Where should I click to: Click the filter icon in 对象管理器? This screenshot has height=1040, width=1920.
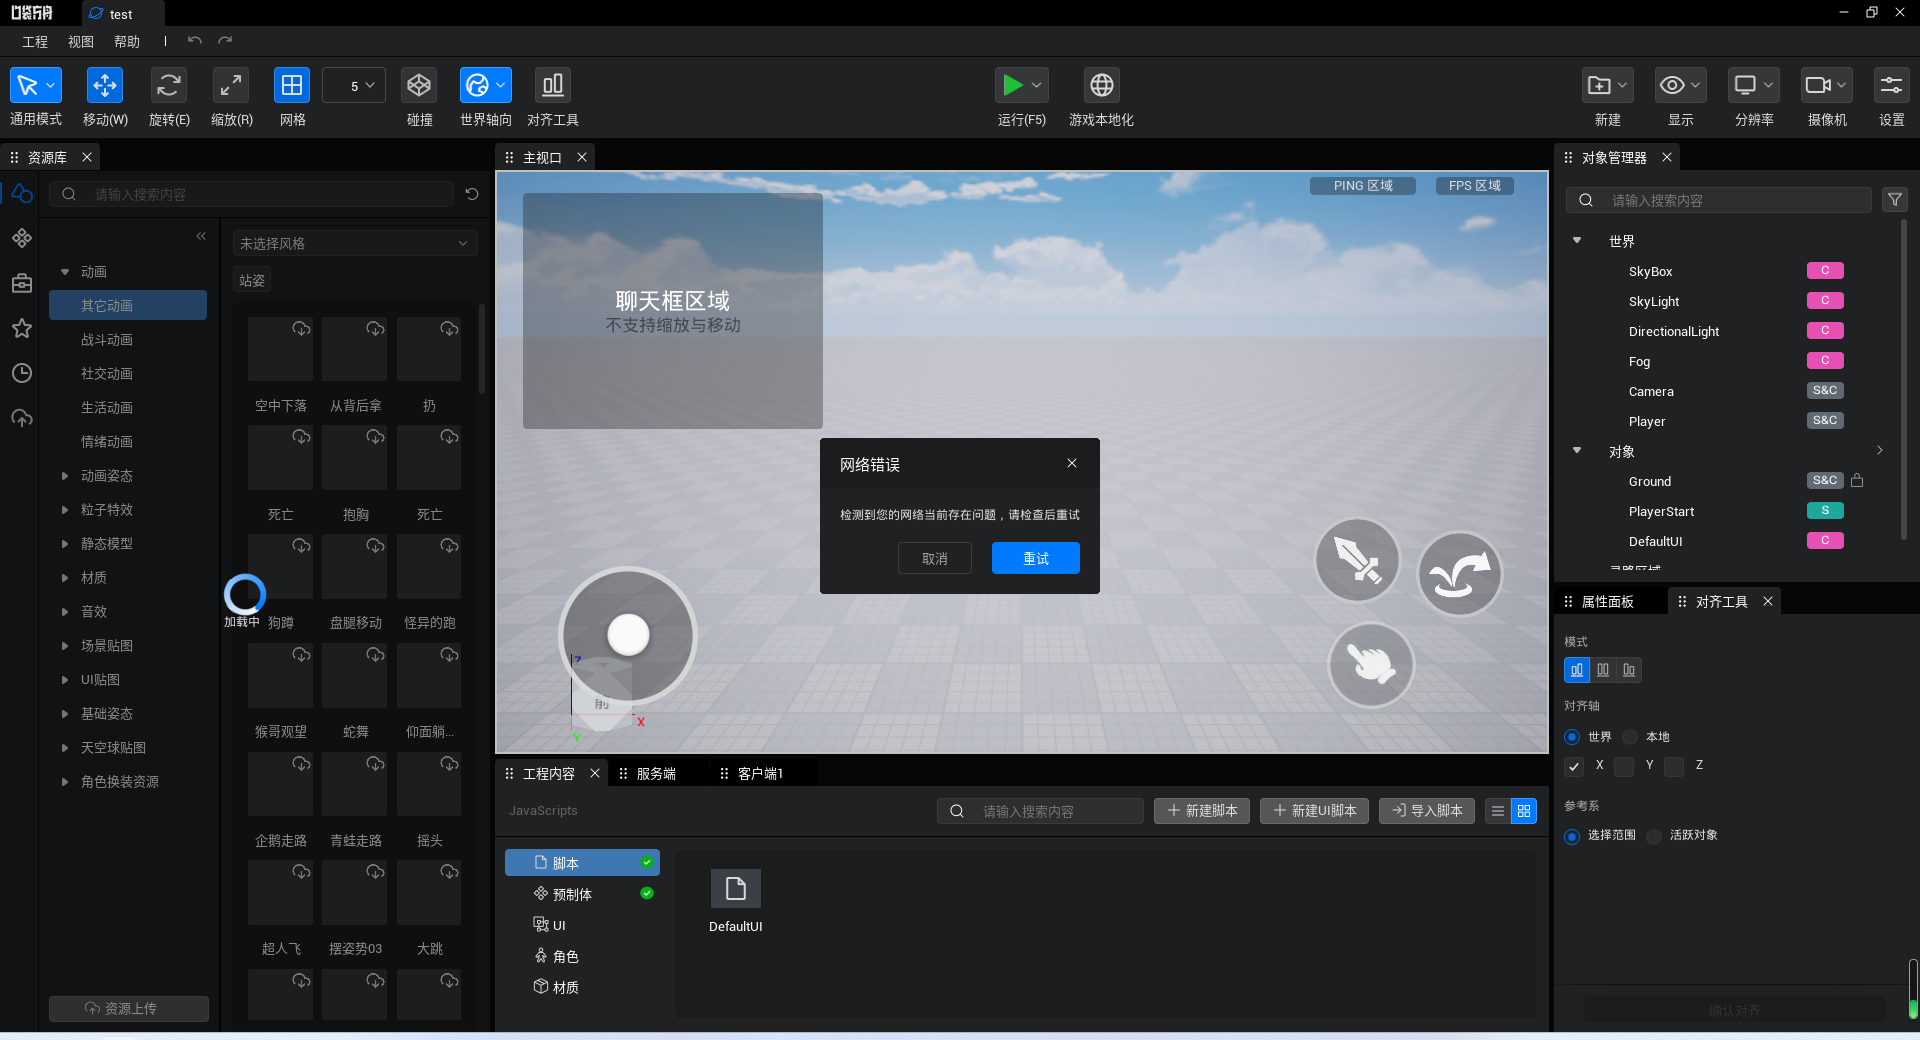tap(1894, 200)
